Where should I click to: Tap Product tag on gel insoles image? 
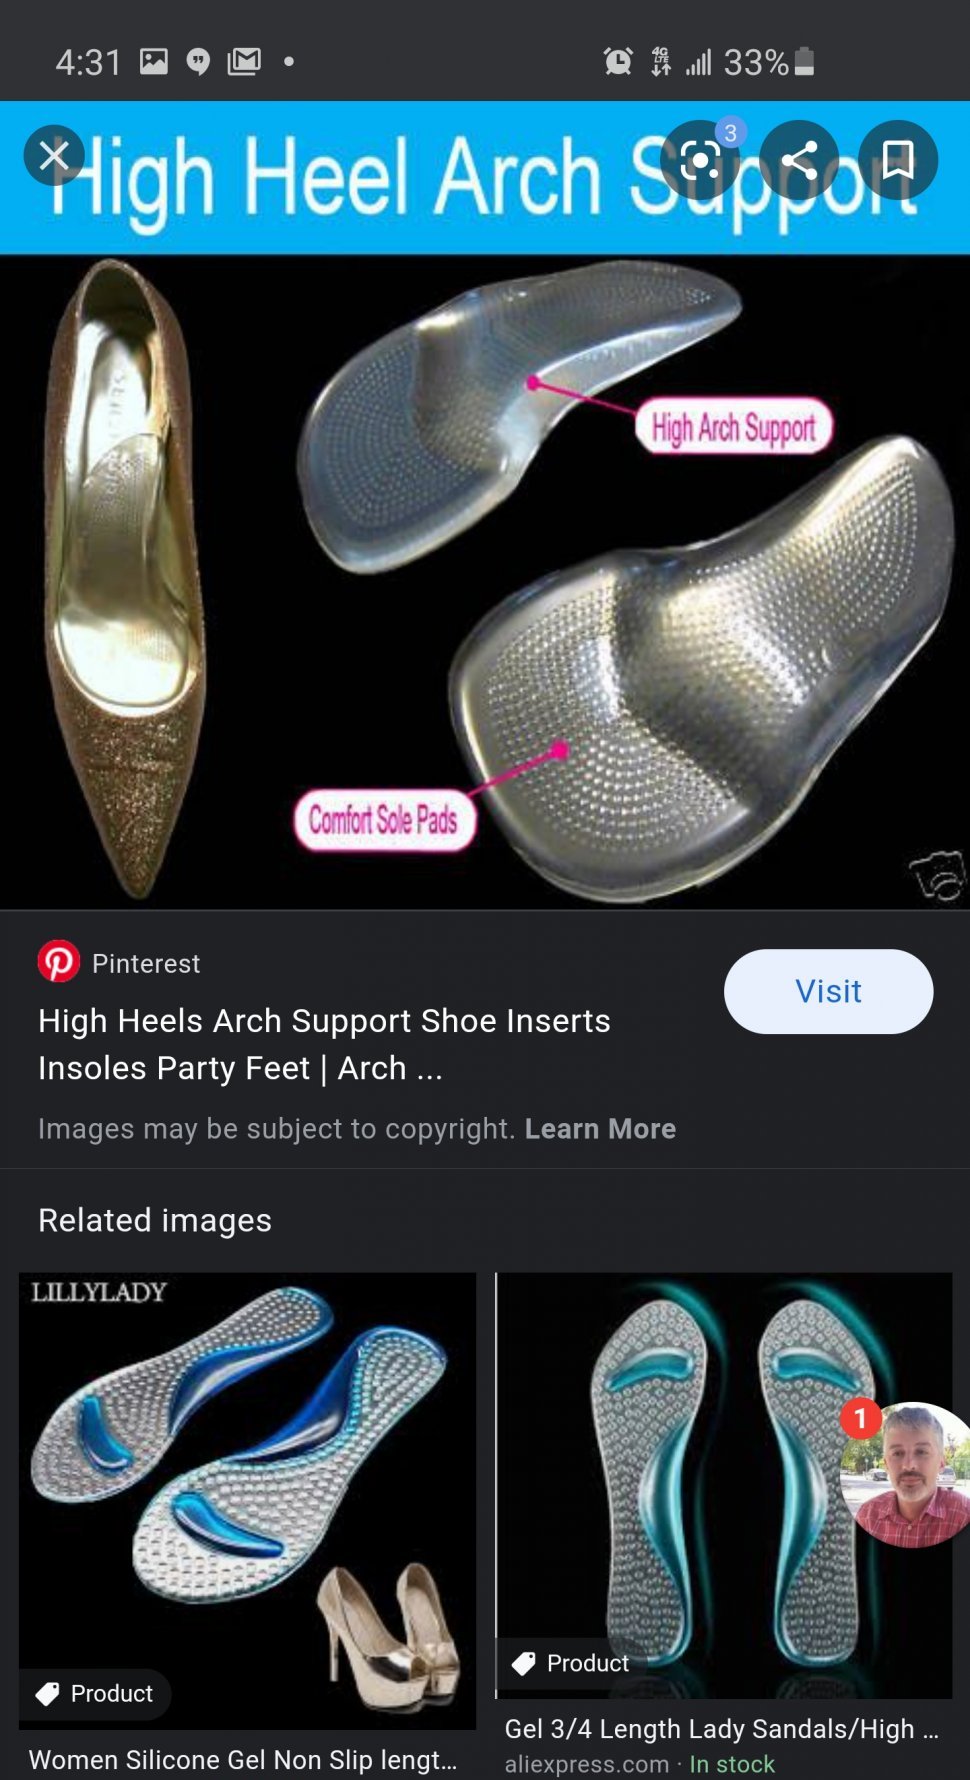(x=571, y=1663)
